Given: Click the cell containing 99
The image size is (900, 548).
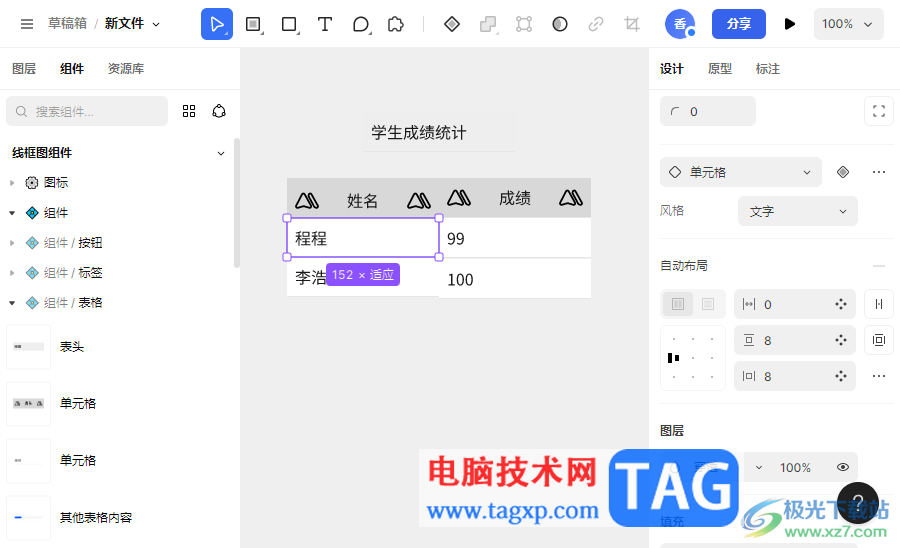Looking at the screenshot, I should pos(515,238).
